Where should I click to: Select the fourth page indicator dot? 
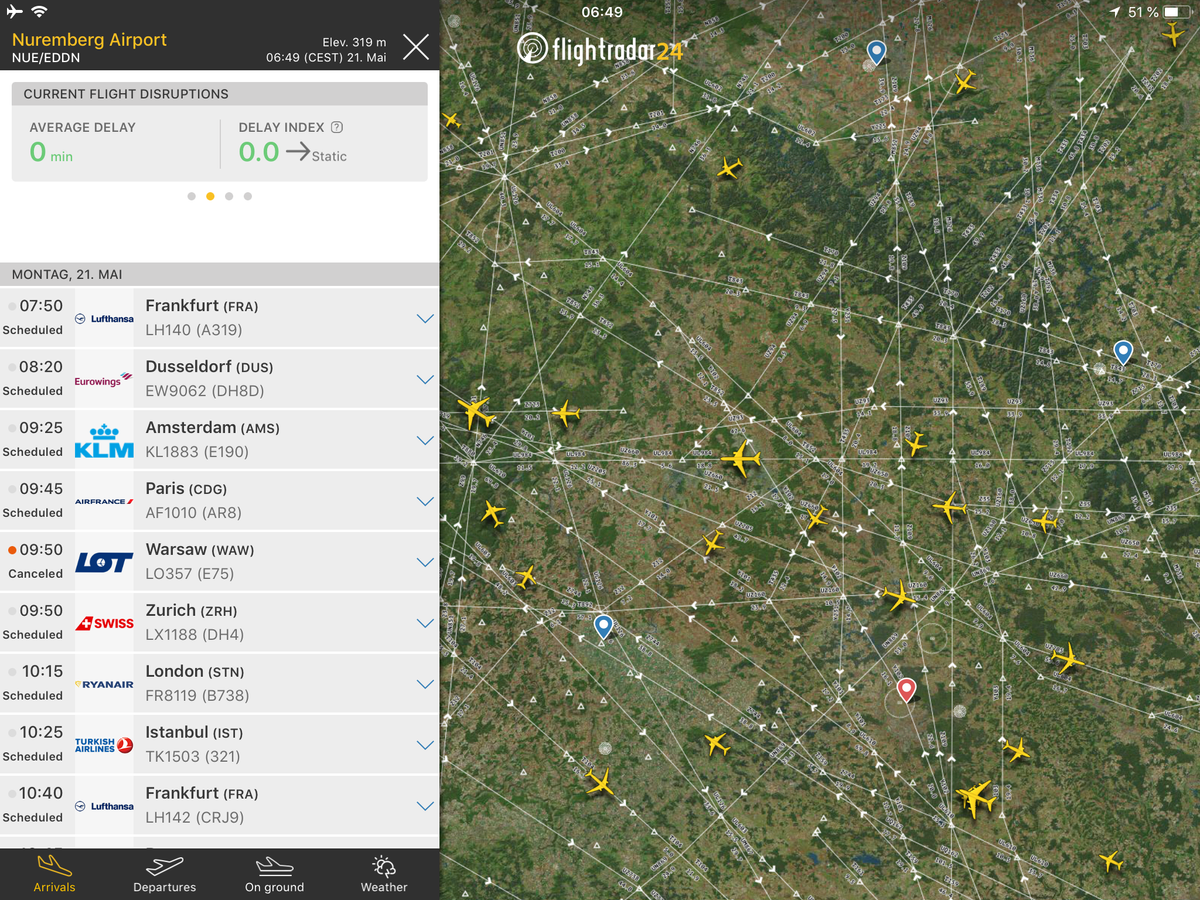coord(248,196)
